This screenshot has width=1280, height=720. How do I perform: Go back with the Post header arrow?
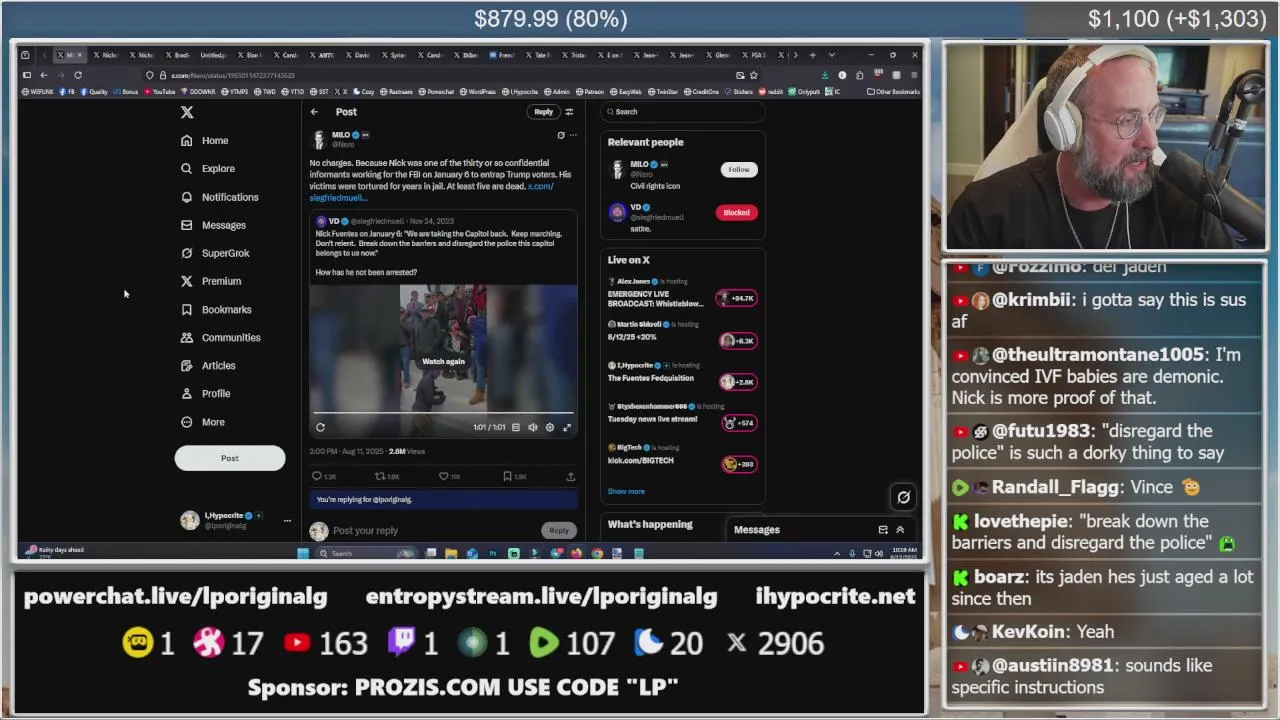314,112
